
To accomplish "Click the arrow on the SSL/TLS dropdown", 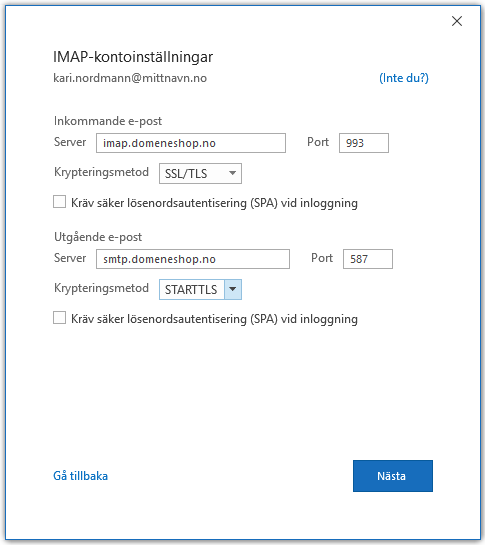I will (x=233, y=173).
